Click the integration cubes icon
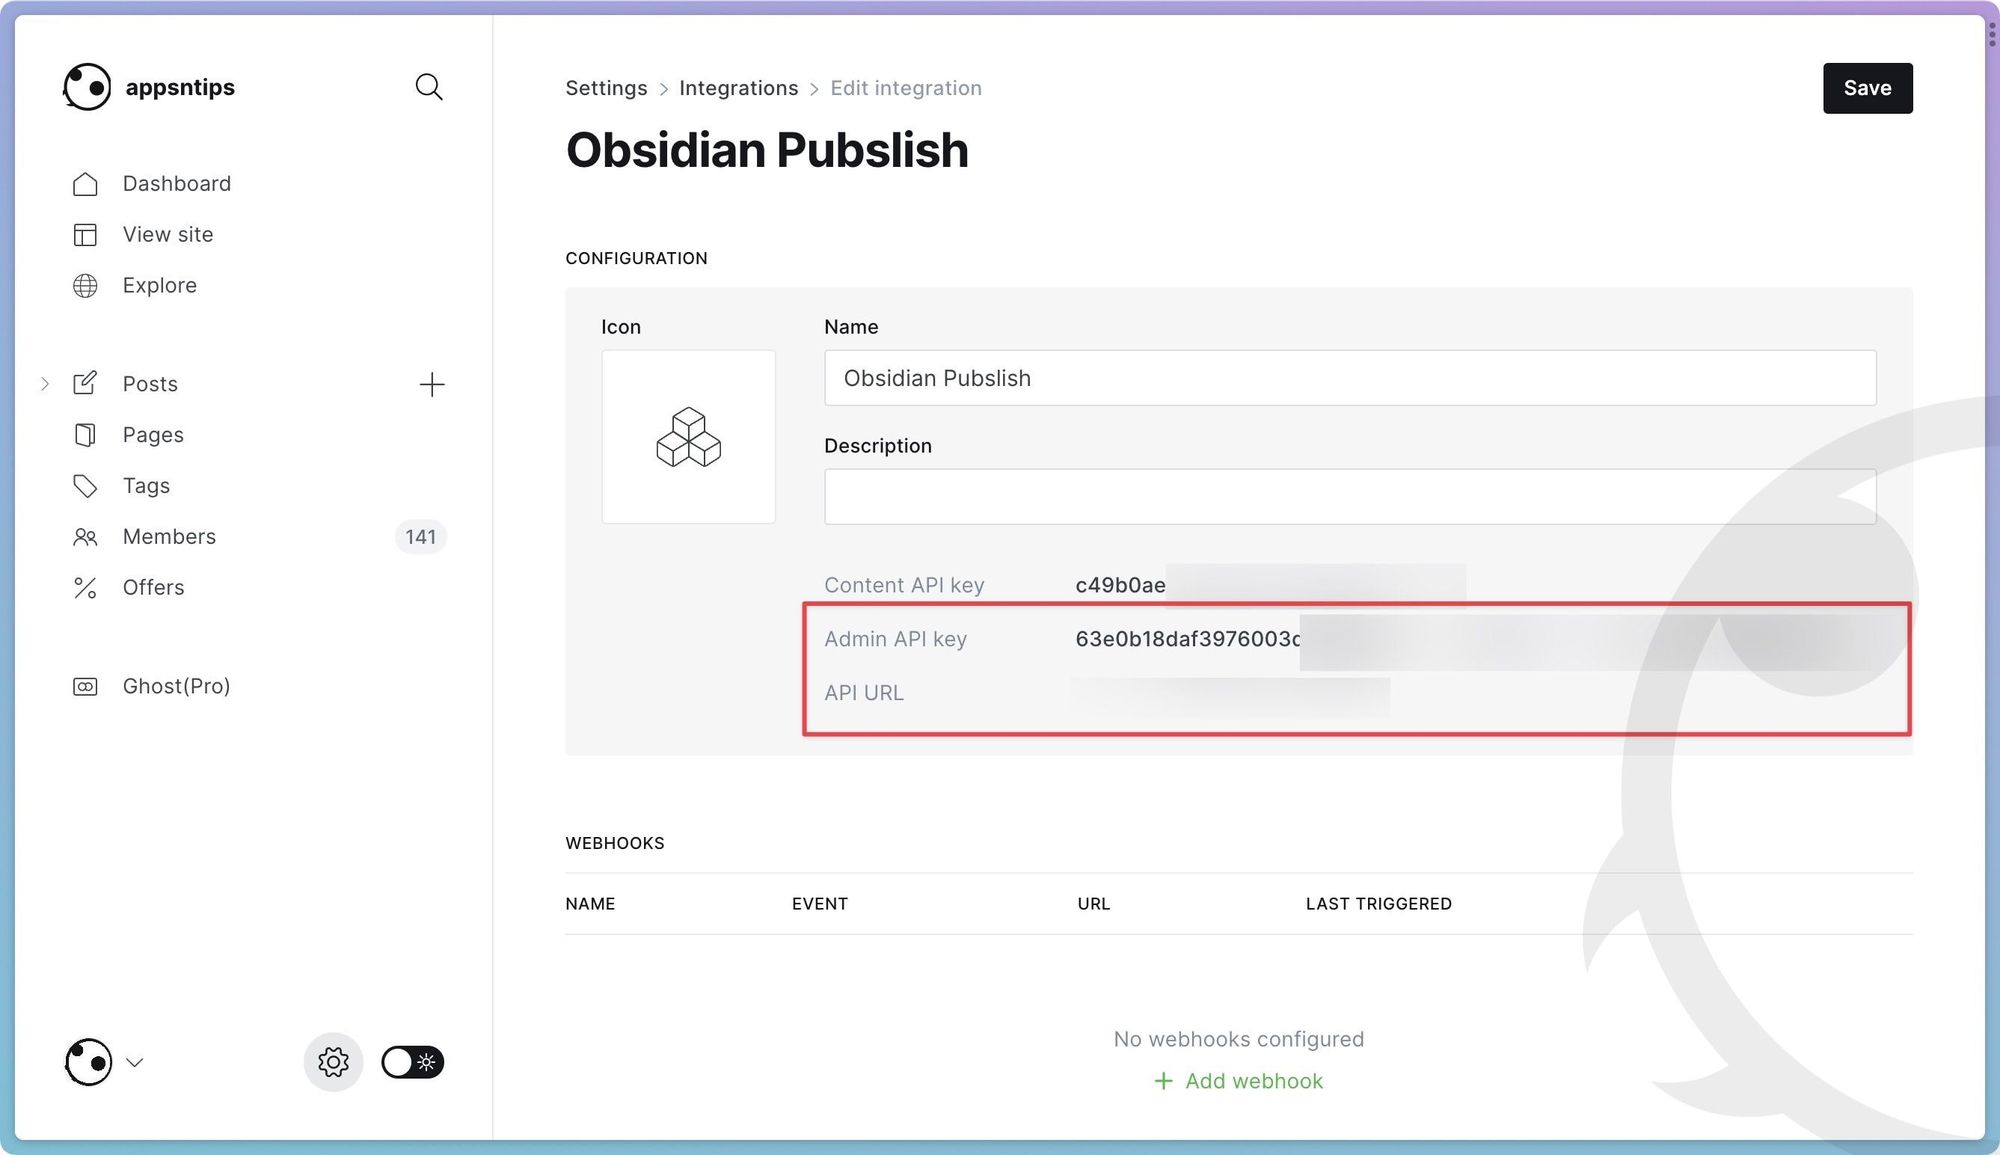 (x=688, y=437)
